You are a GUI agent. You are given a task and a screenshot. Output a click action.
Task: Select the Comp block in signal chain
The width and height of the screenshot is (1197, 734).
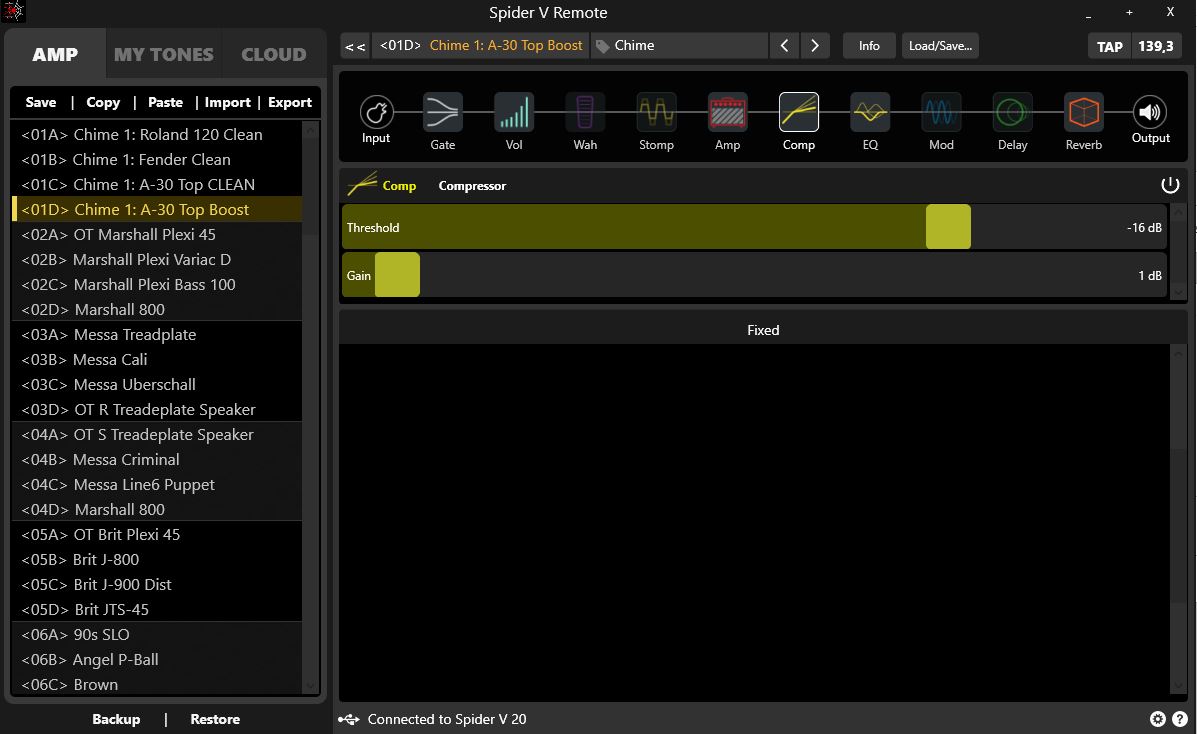point(799,112)
